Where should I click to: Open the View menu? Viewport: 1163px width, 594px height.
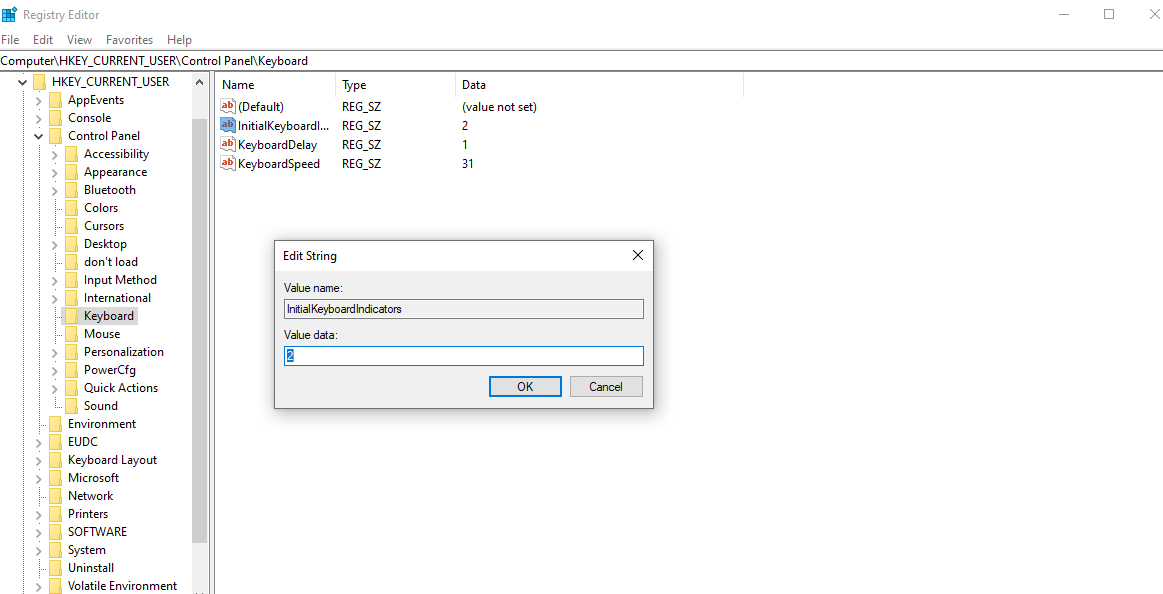(79, 40)
